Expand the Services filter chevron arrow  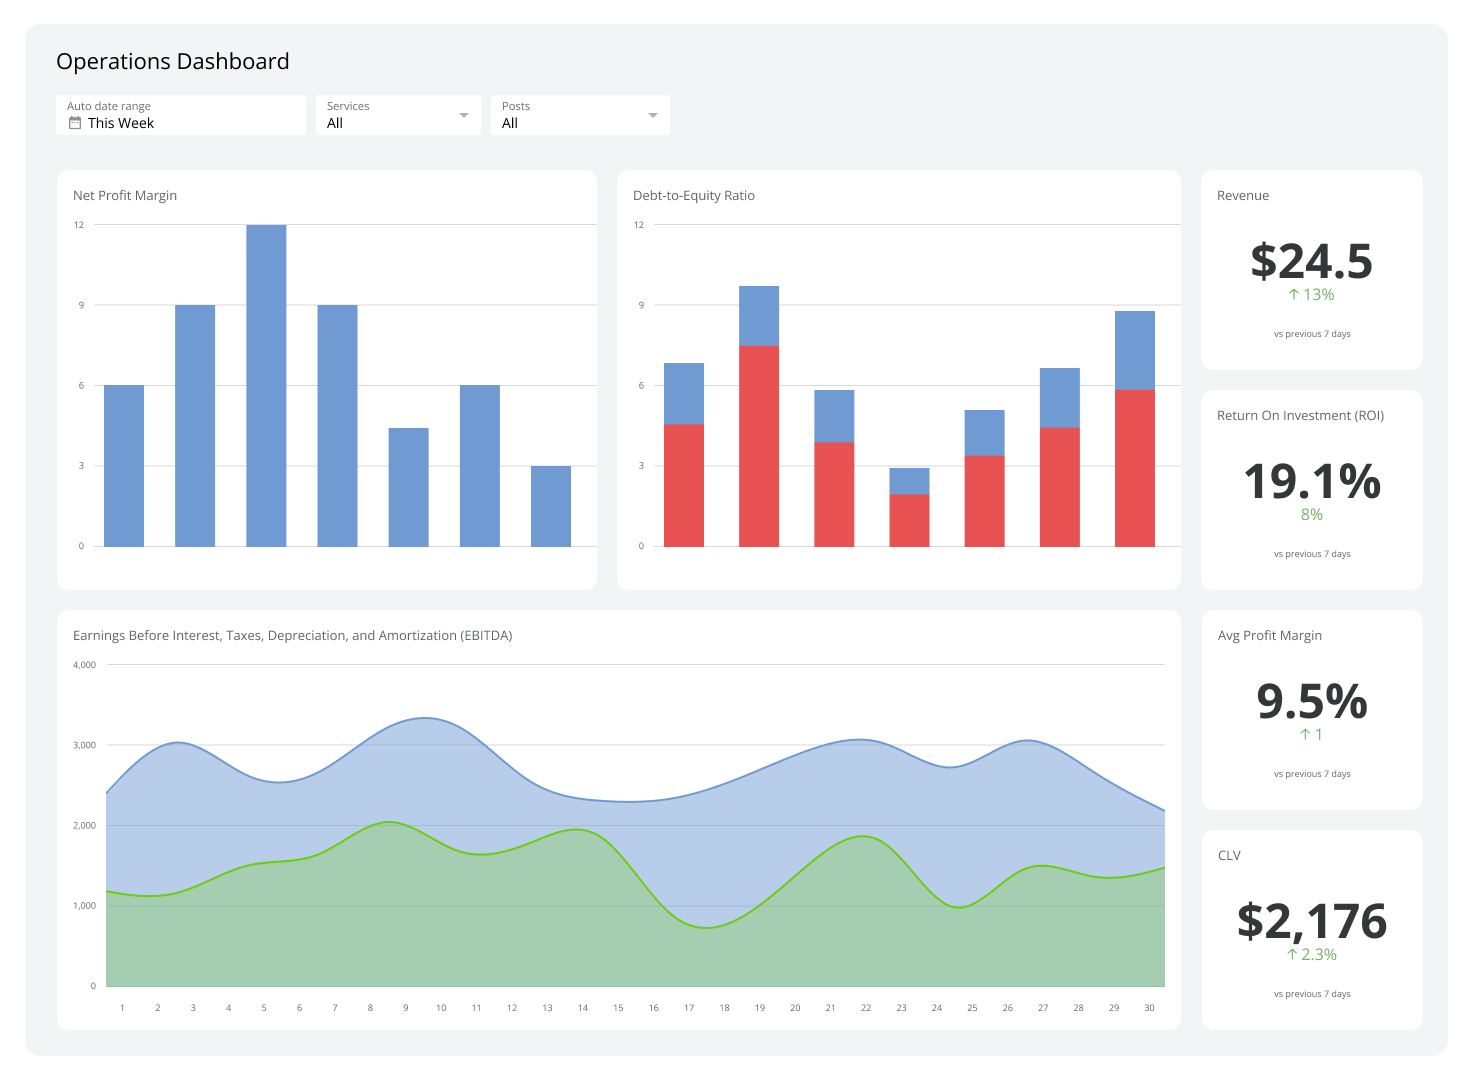point(464,114)
